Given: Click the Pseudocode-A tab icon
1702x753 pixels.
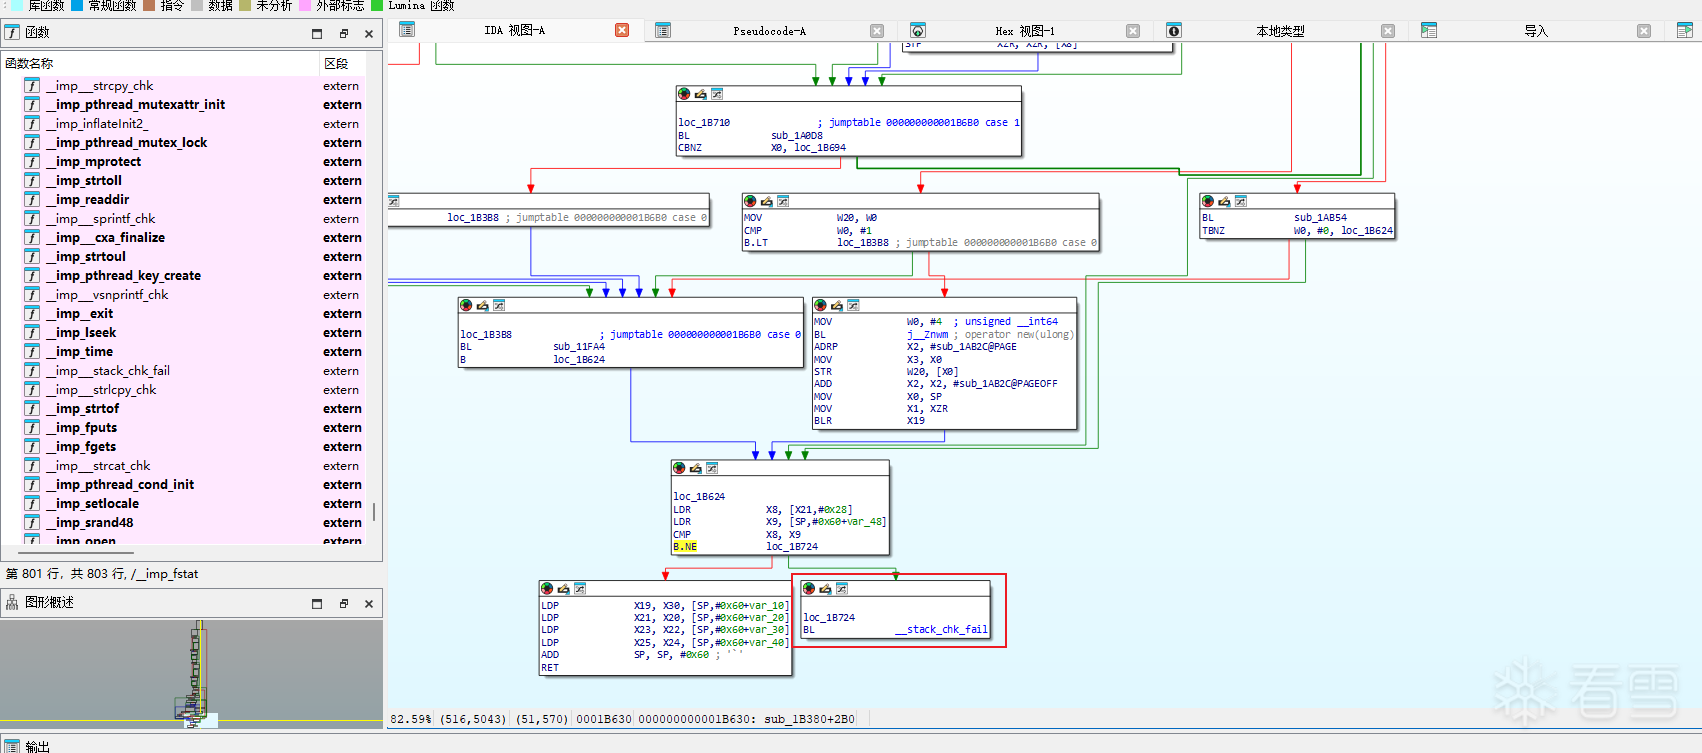Looking at the screenshot, I should click(x=663, y=31).
